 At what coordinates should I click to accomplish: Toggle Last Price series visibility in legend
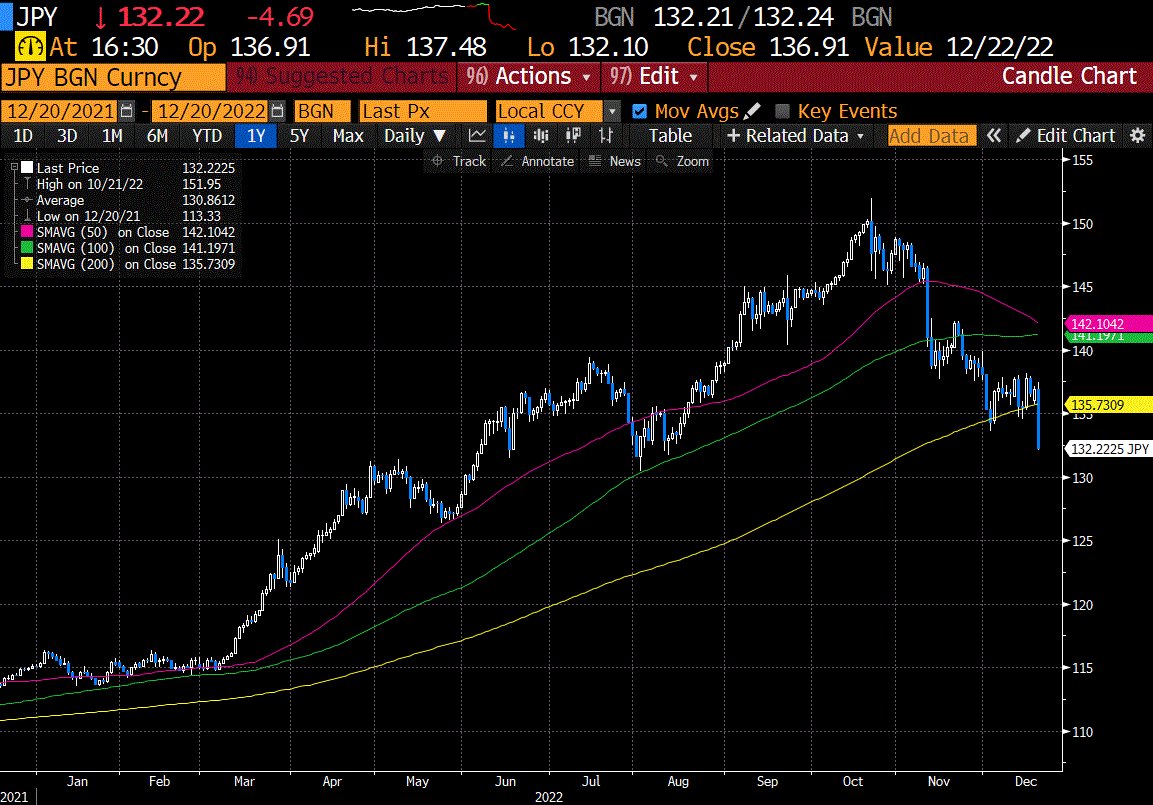[27, 168]
